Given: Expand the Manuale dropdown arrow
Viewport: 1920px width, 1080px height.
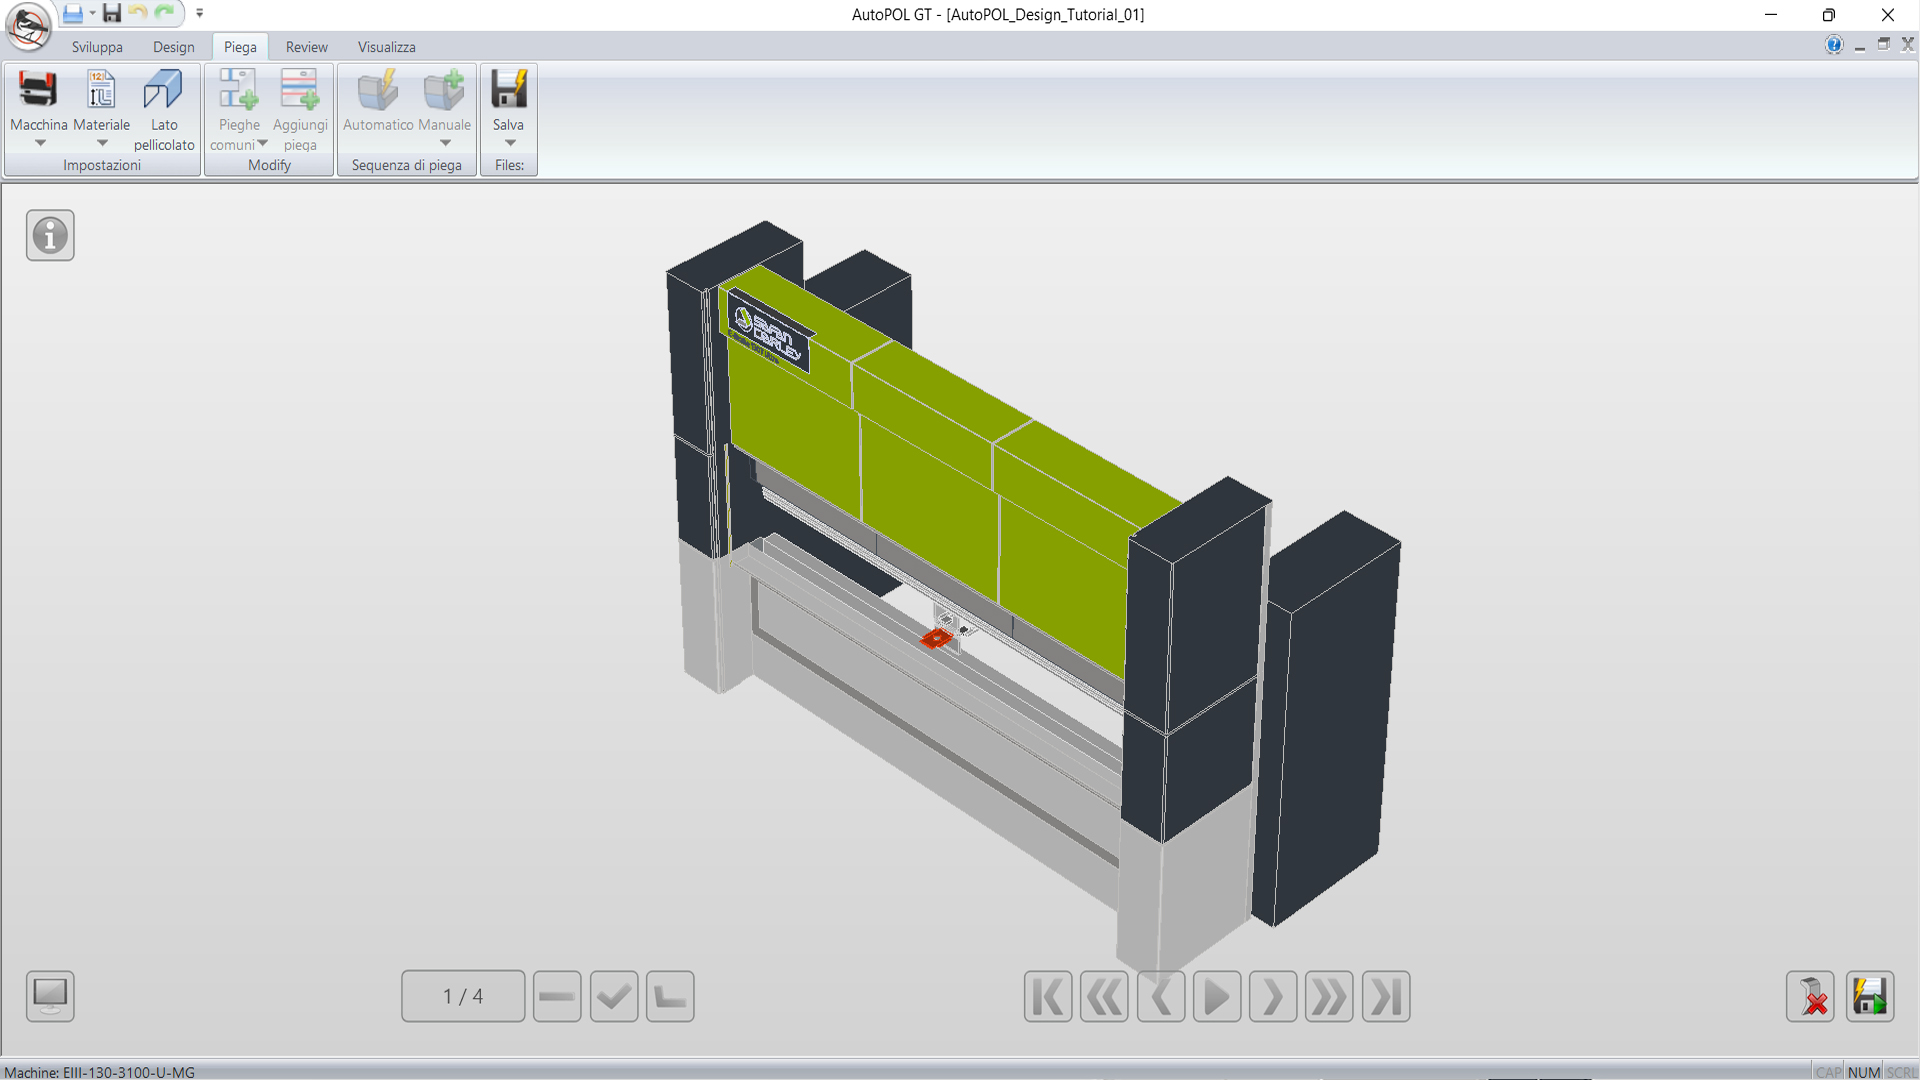Looking at the screenshot, I should pyautogui.click(x=445, y=143).
